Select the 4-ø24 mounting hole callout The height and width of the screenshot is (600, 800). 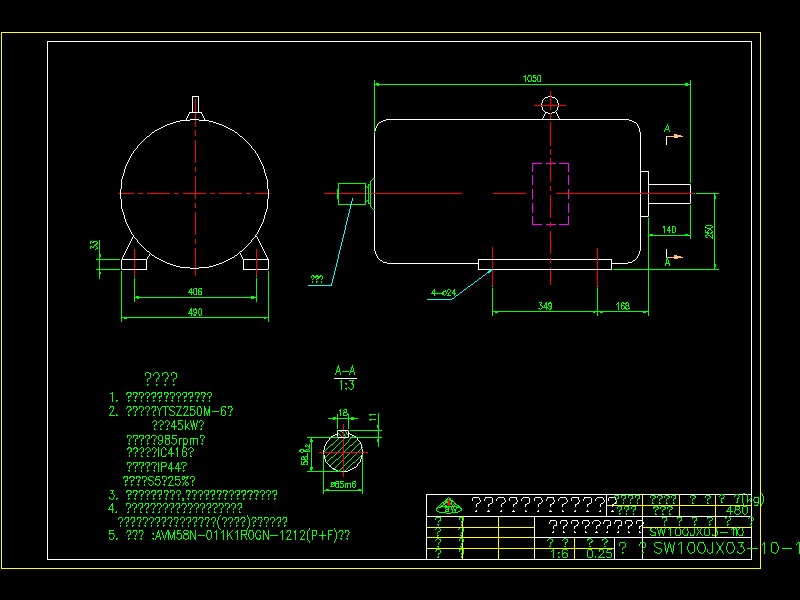click(x=444, y=290)
